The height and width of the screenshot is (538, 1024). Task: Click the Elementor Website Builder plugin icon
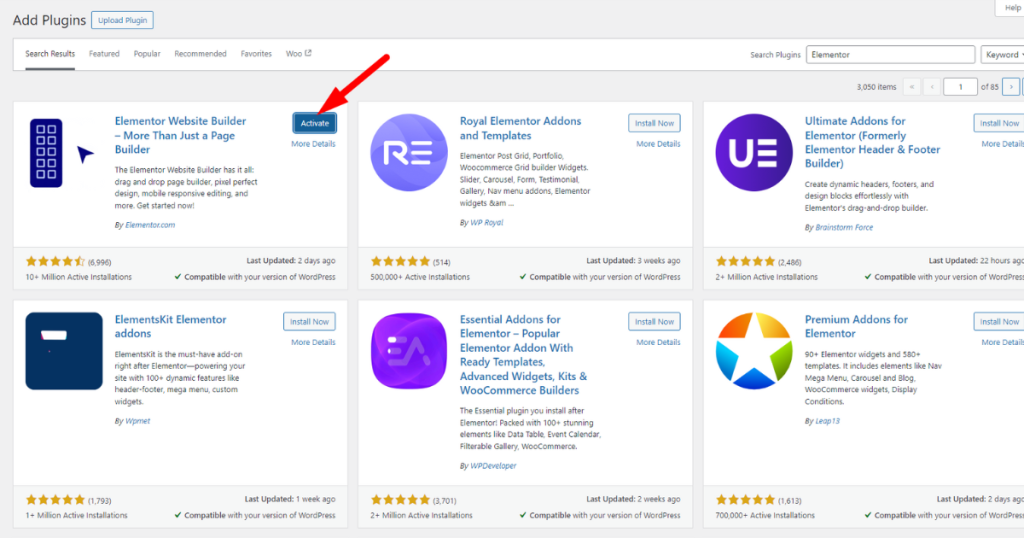click(64, 153)
